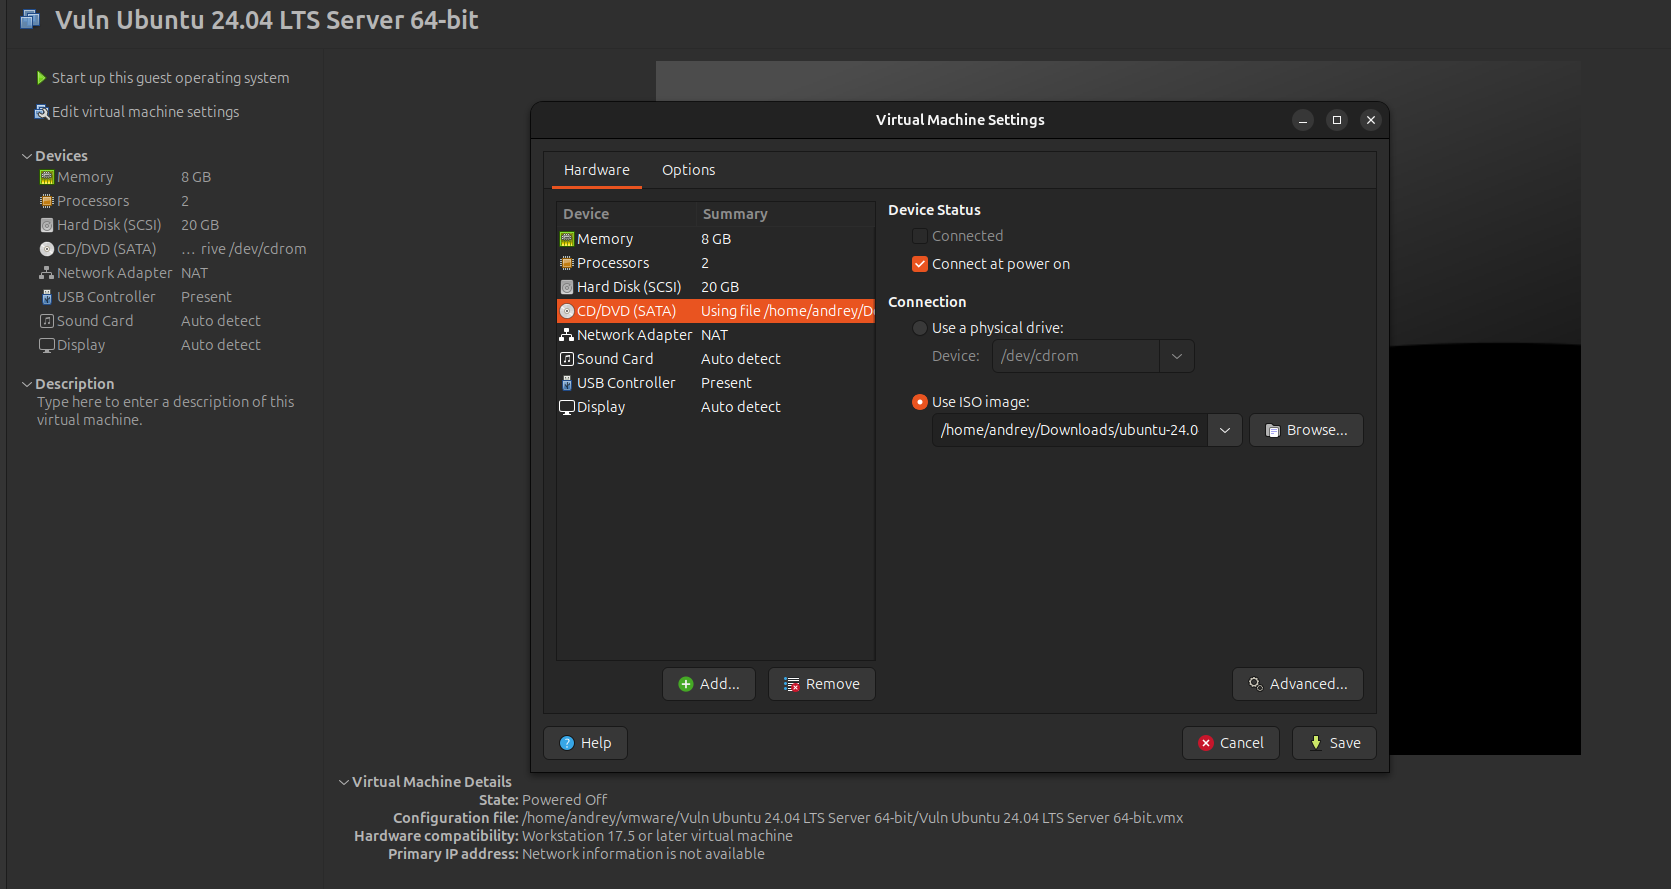Screen dimensions: 1671x889
Task: Click the Hard Disk icon in sidebar Devices
Action: [47, 225]
